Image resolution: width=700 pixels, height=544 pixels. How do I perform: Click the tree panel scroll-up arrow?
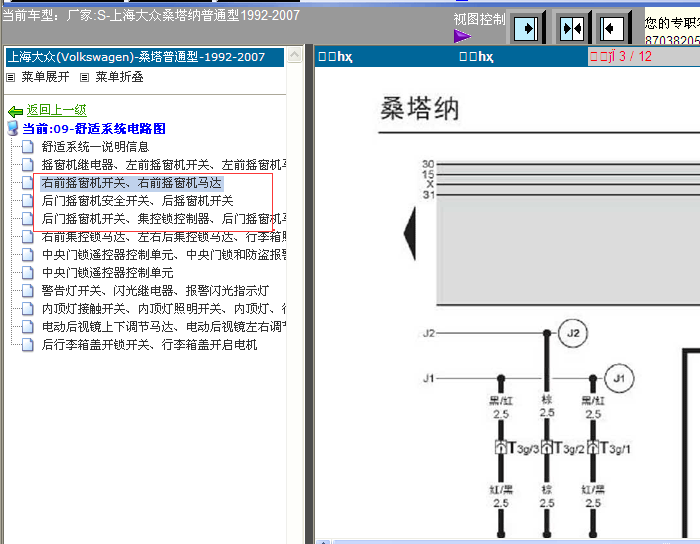coord(295,55)
